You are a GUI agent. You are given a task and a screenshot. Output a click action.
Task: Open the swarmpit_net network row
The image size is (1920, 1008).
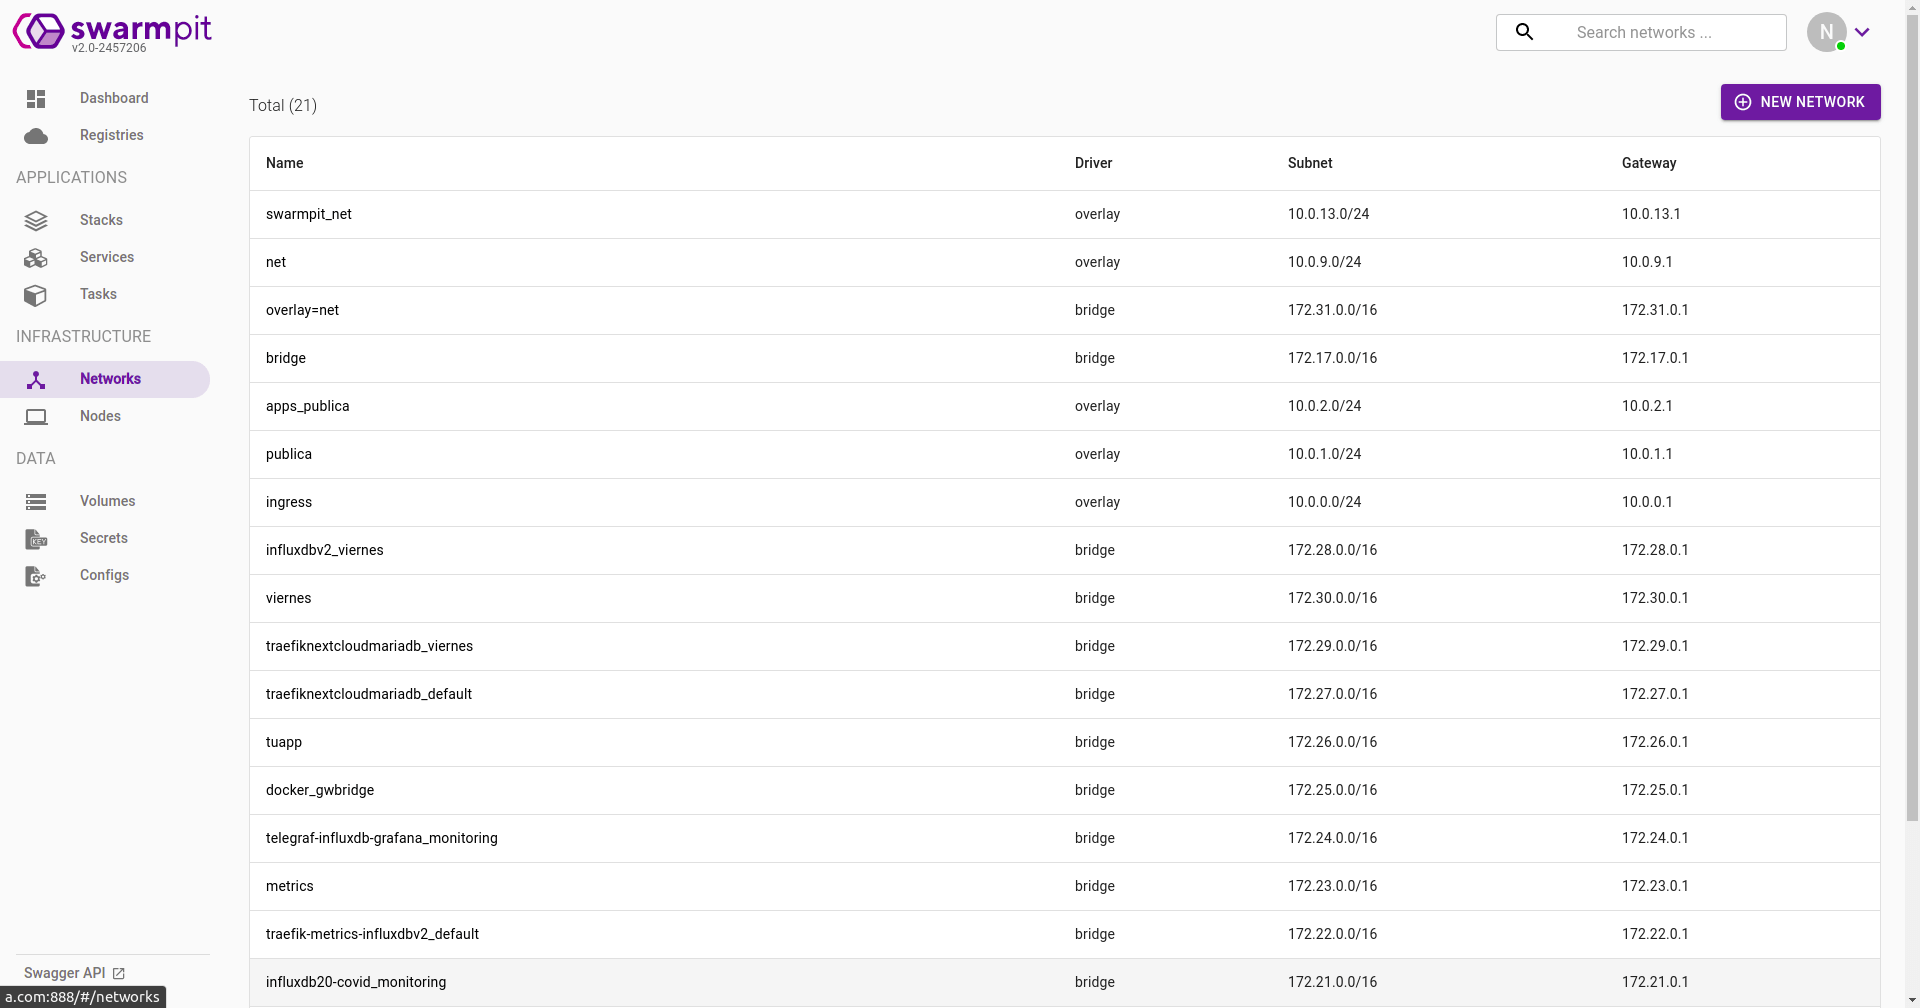pyautogui.click(x=1064, y=214)
